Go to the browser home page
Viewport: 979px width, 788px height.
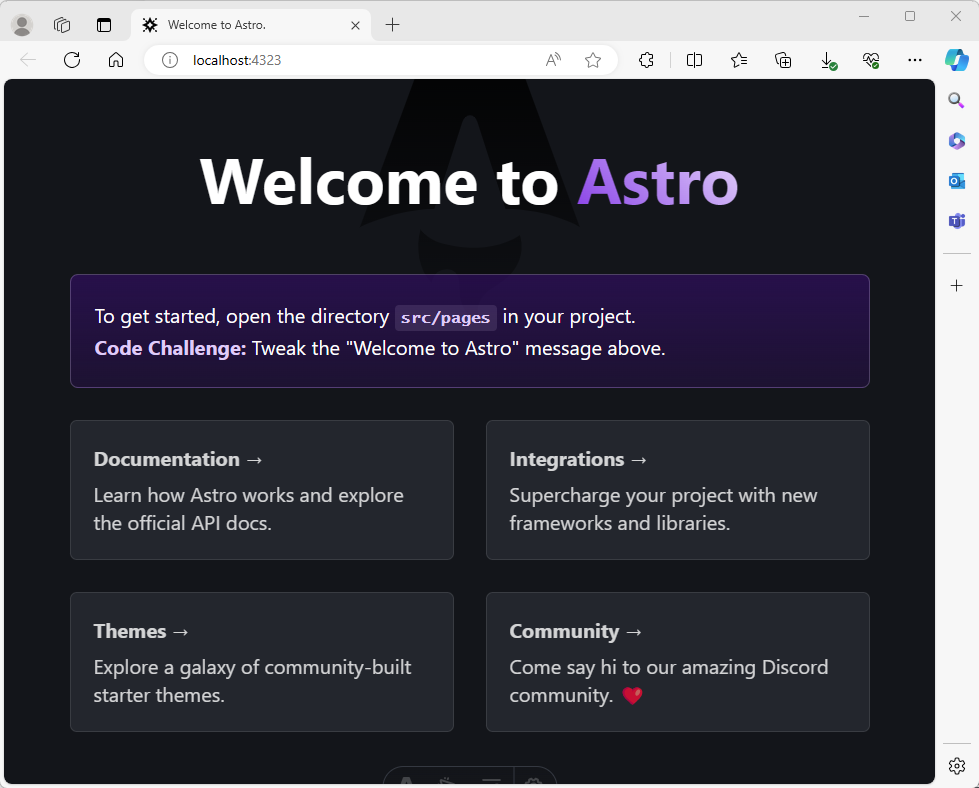click(x=116, y=60)
